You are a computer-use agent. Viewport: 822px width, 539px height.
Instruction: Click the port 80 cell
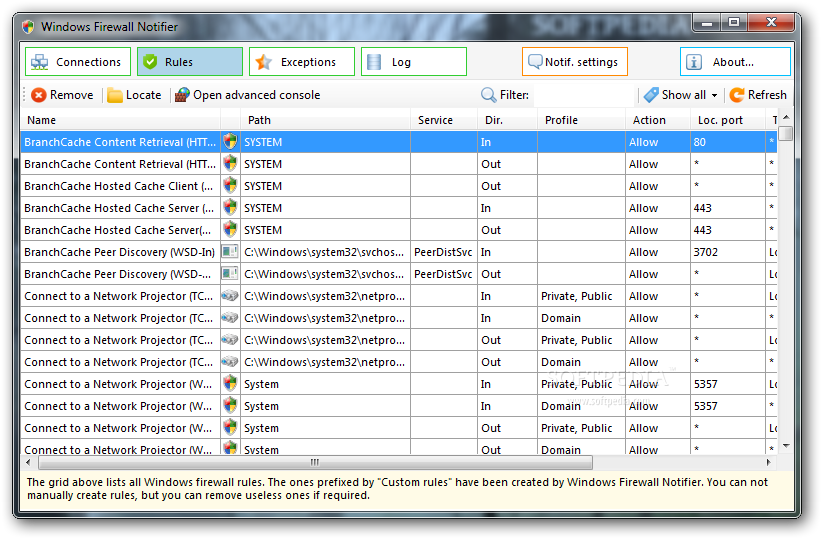pyautogui.click(x=728, y=142)
